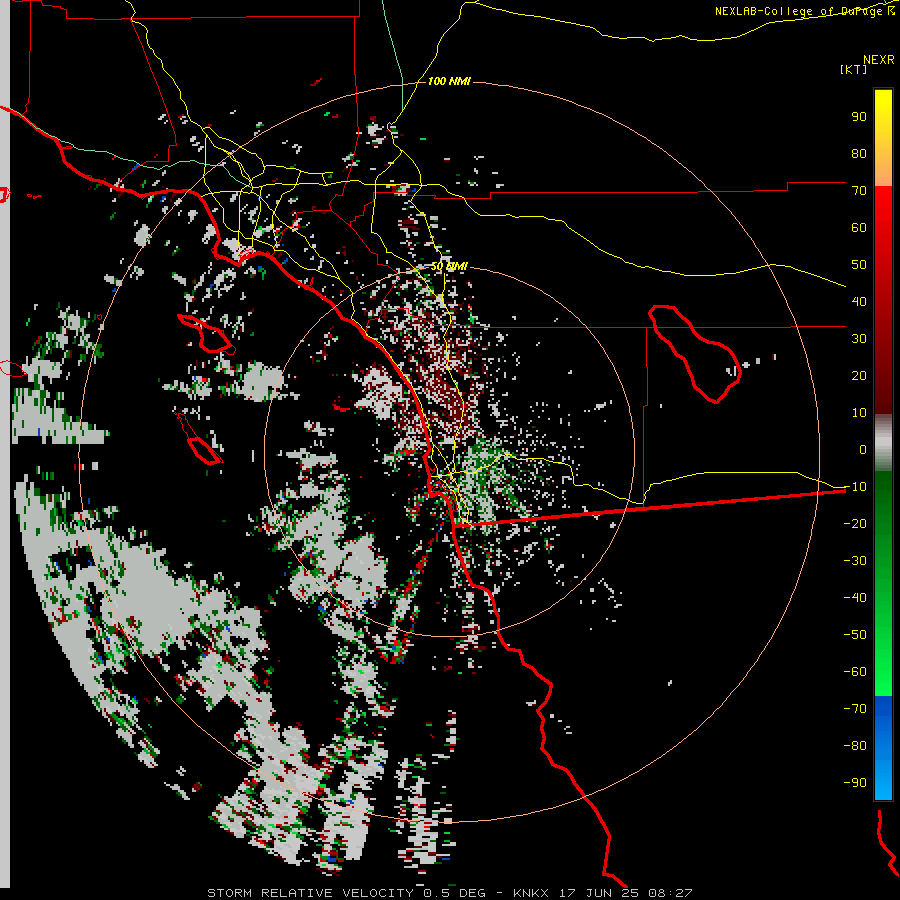Click the -20 value on the velocity scale

click(x=855, y=523)
